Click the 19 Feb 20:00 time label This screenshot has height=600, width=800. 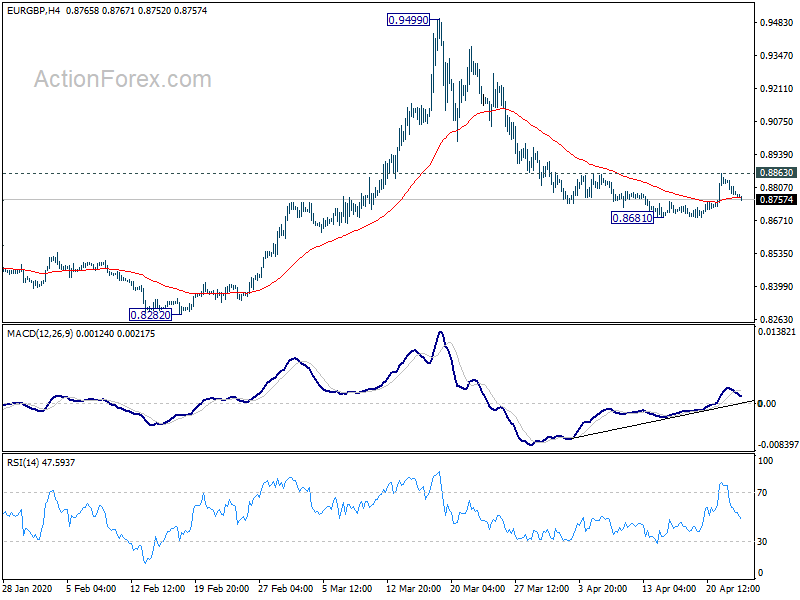(222, 588)
